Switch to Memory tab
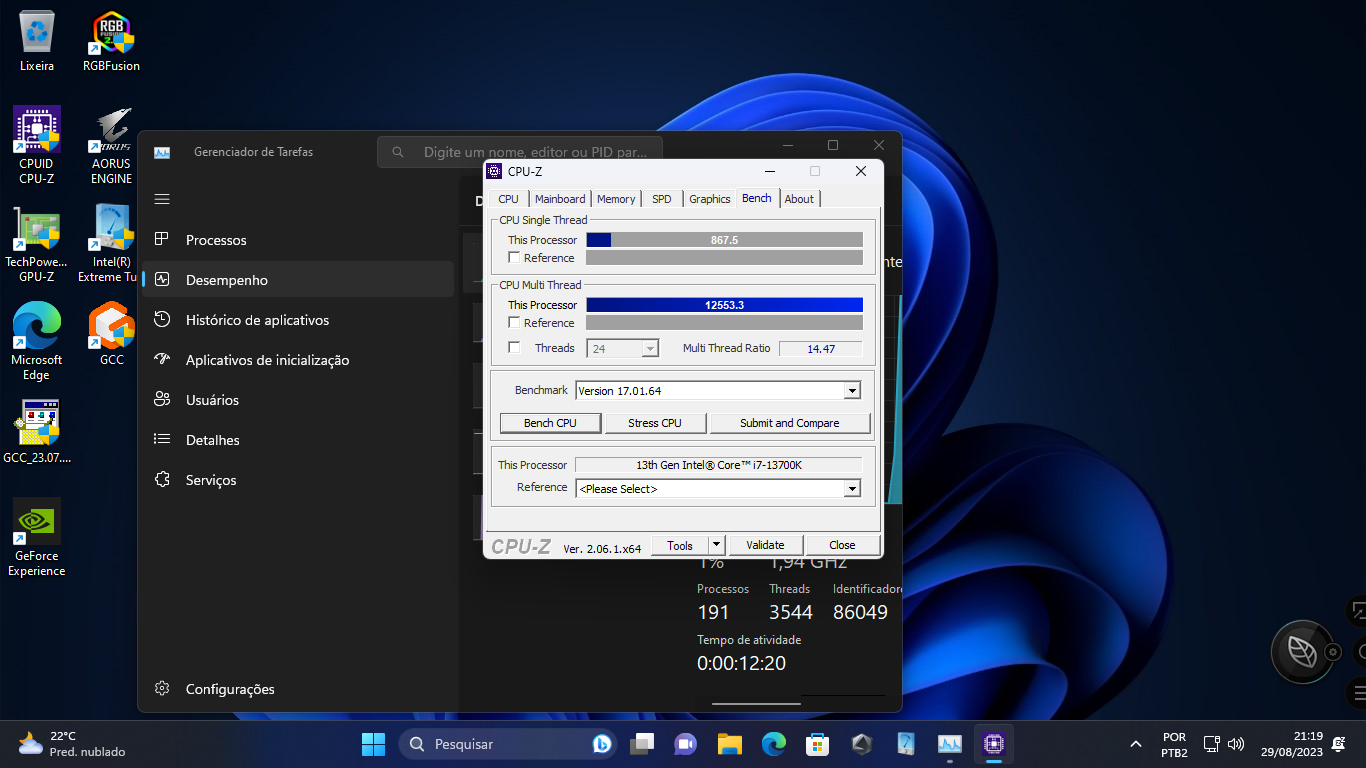This screenshot has width=1366, height=768. click(x=616, y=199)
